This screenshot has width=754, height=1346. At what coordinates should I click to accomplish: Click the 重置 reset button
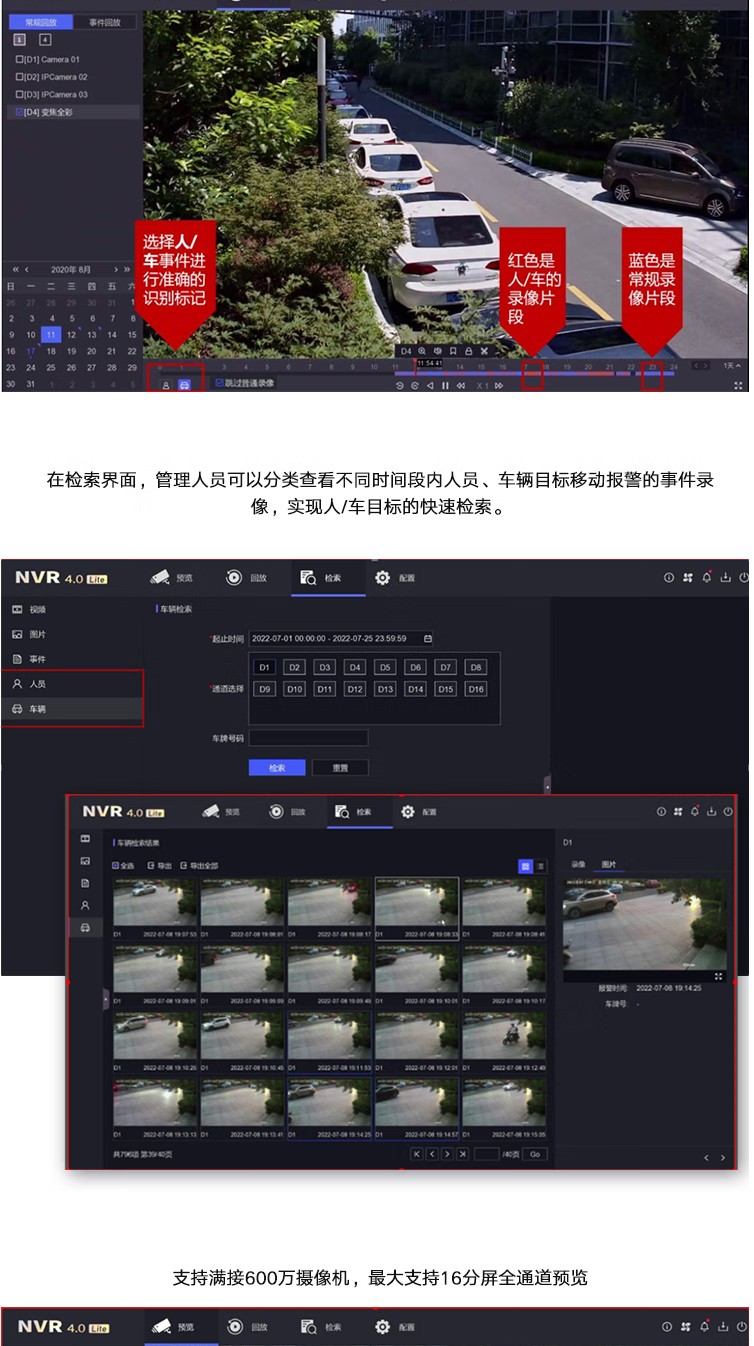click(x=340, y=768)
